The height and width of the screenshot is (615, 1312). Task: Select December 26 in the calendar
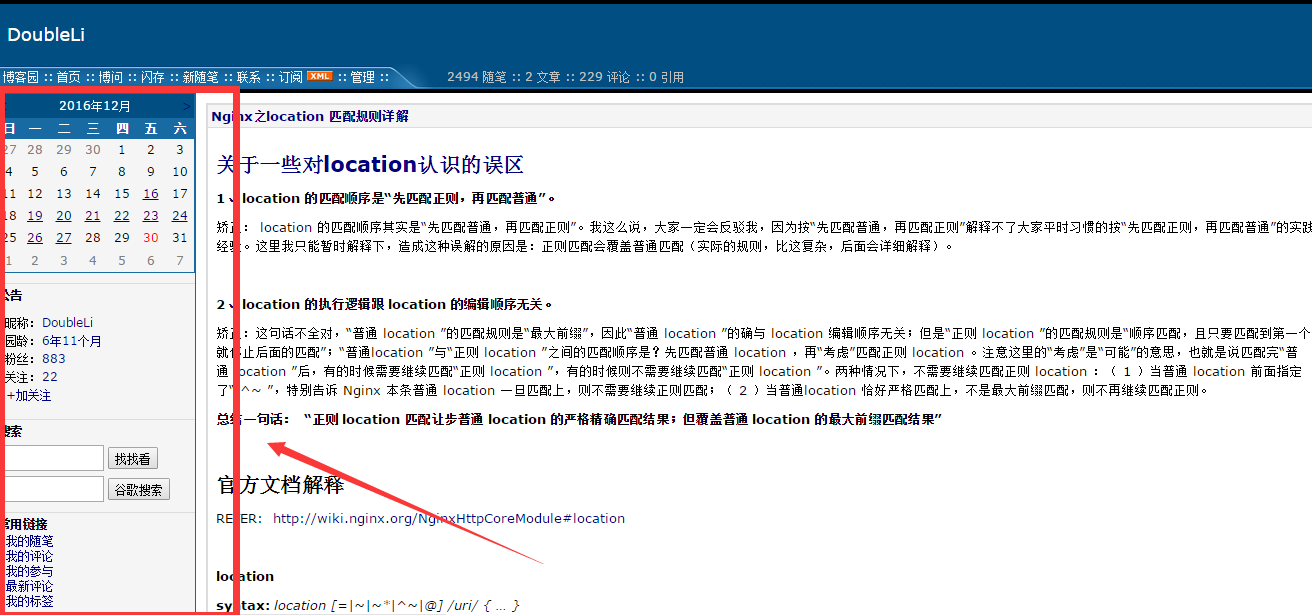[35, 238]
